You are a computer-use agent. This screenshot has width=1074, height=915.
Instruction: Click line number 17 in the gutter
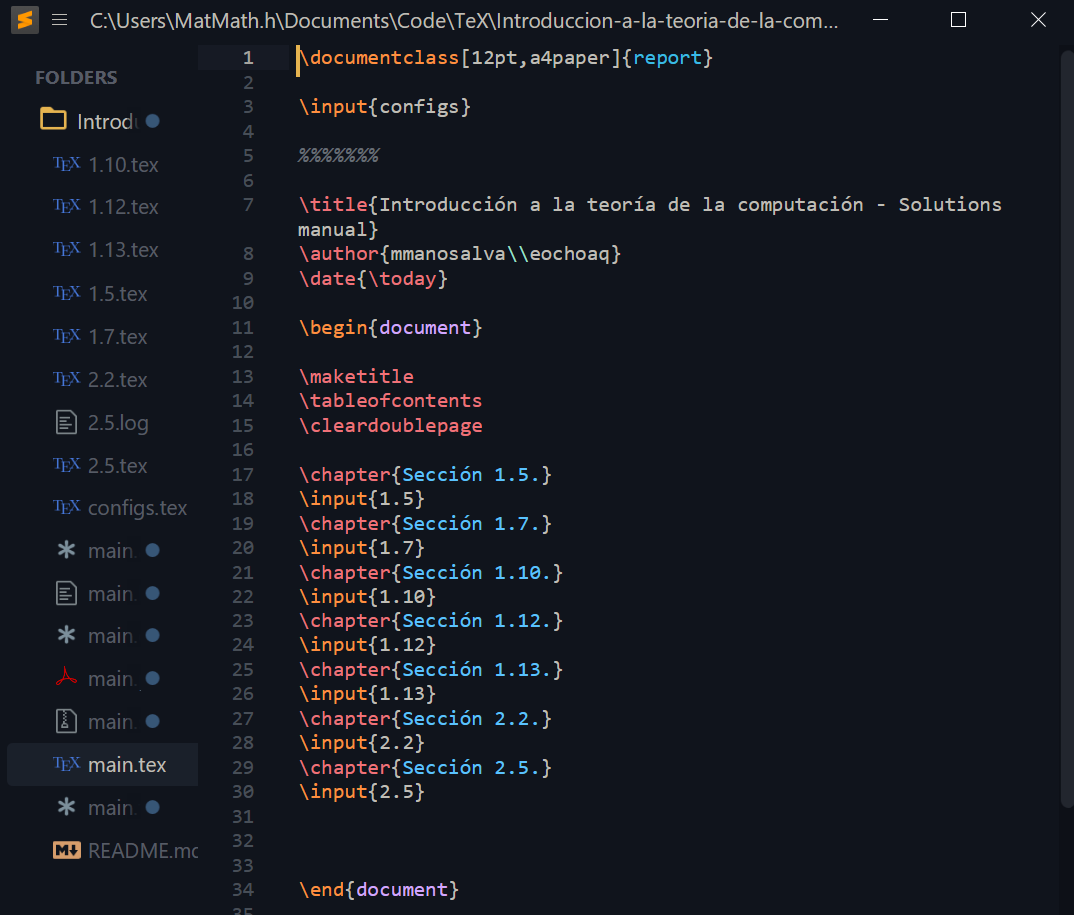[242, 474]
